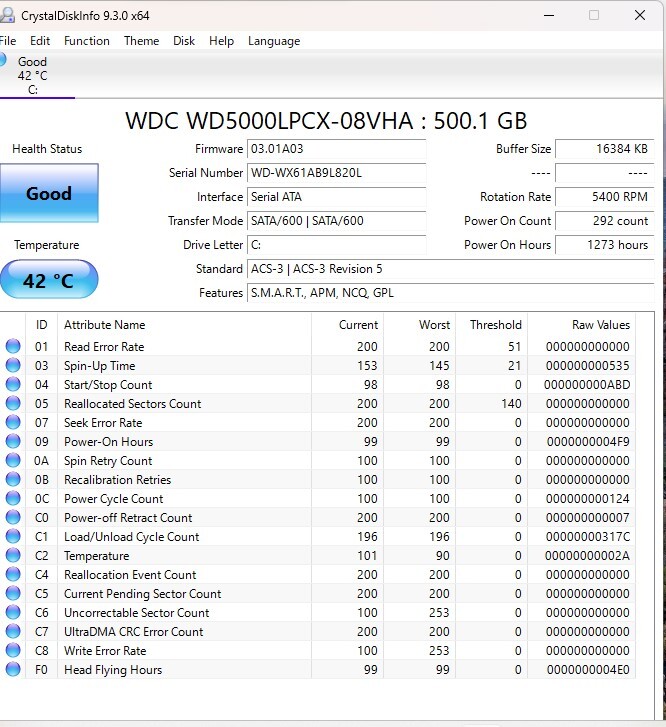
Task: Close the CrystalDiskInfo window
Action: pyautogui.click(x=640, y=15)
